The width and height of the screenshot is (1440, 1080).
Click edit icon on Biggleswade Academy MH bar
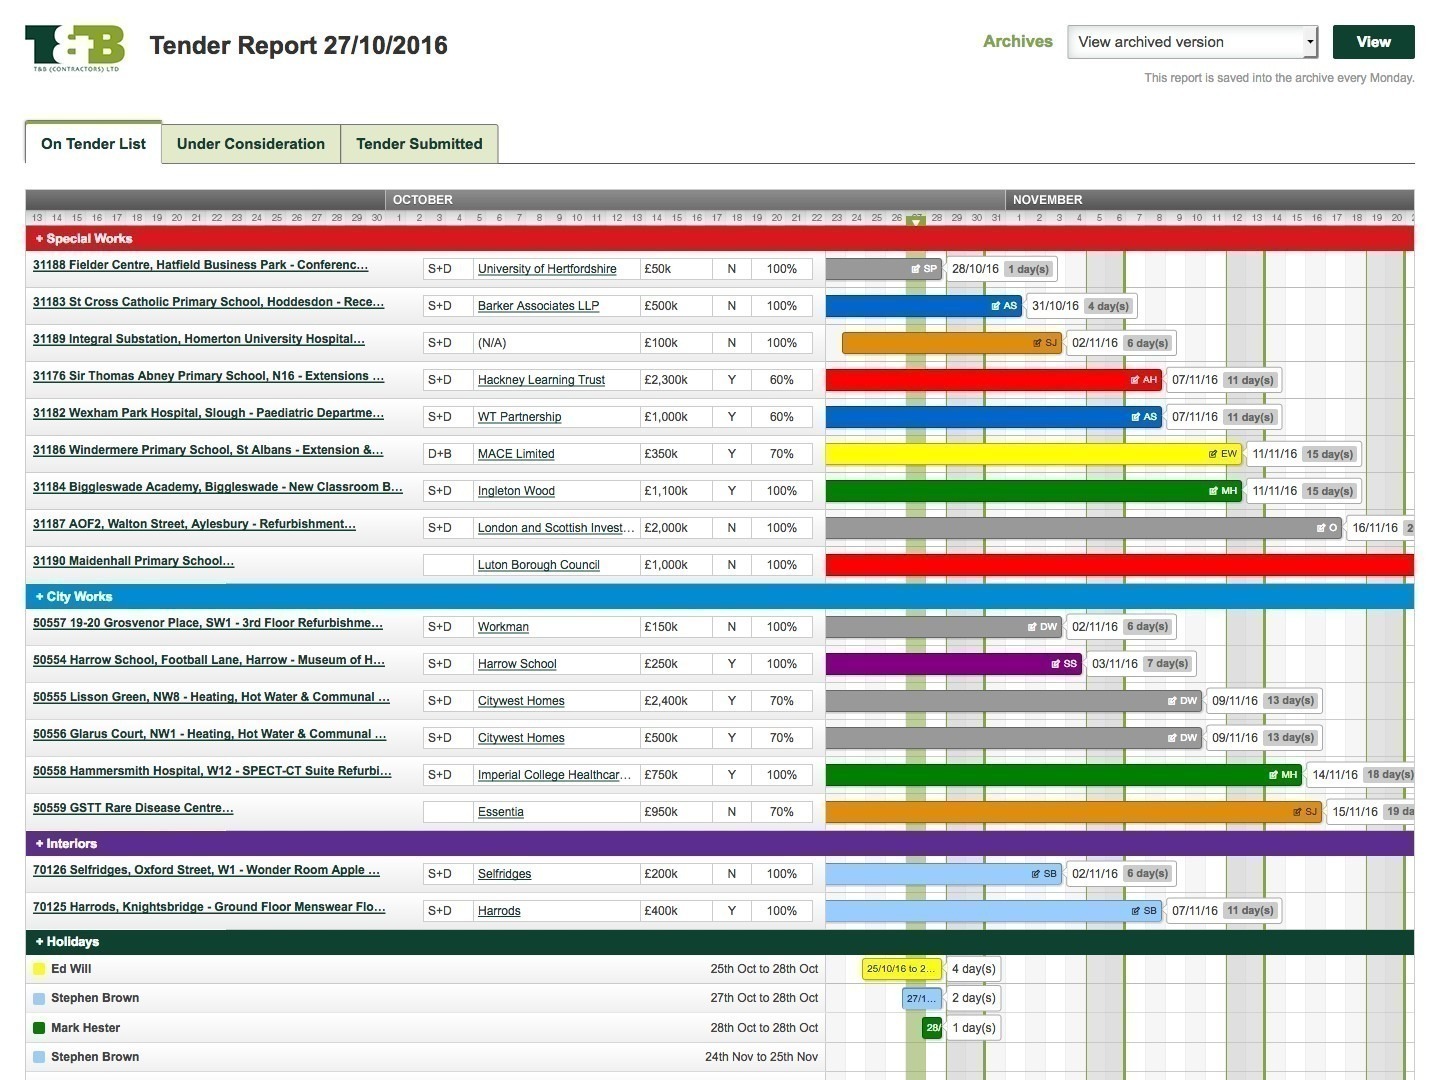[x=1213, y=491]
